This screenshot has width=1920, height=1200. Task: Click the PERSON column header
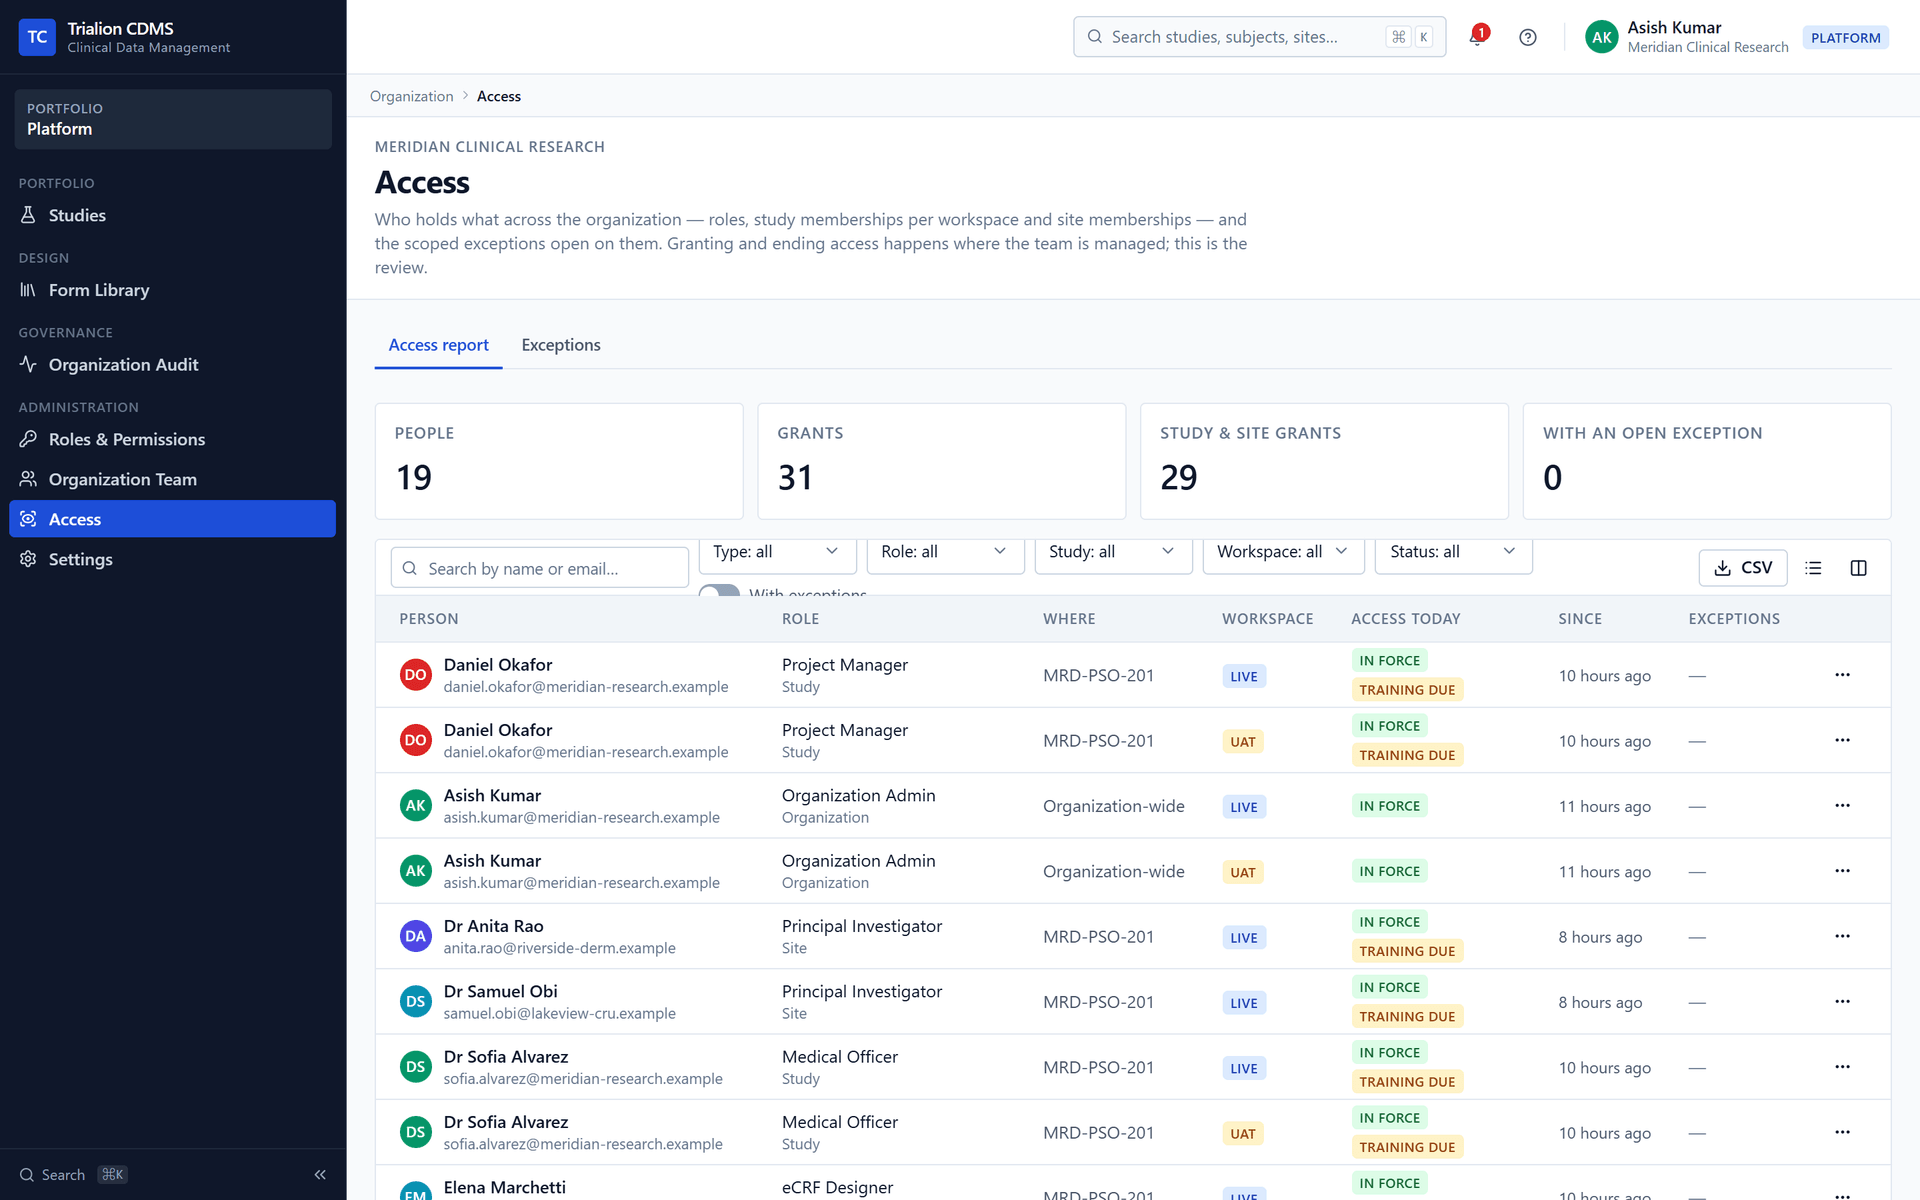[429, 619]
